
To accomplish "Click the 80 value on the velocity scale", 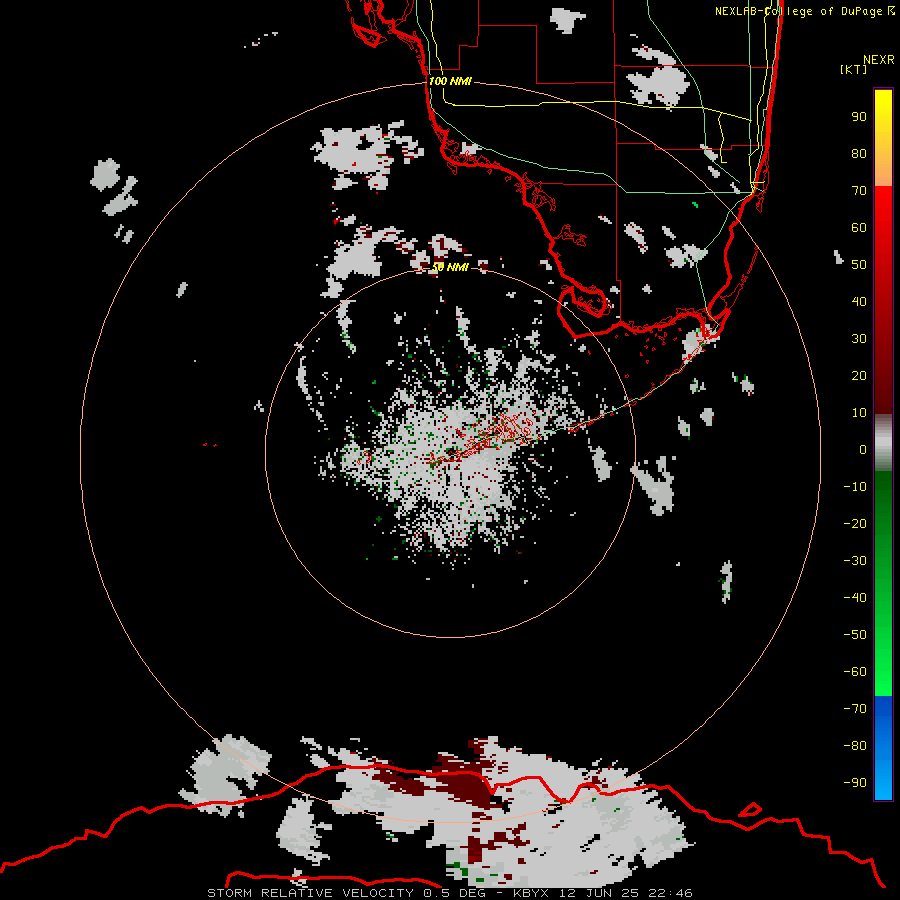I will point(859,153).
